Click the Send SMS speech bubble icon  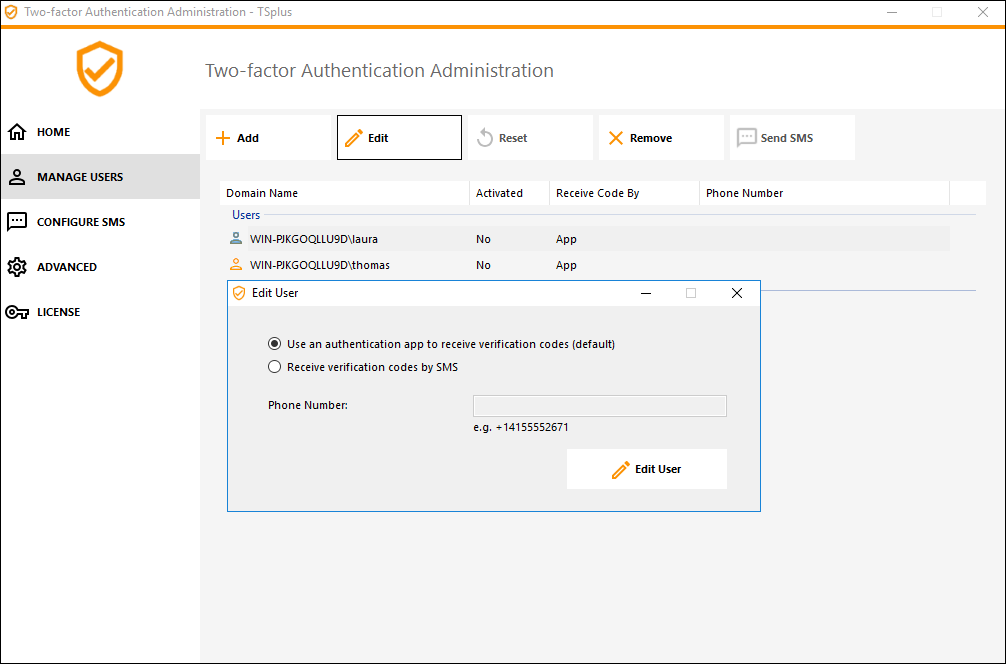pyautogui.click(x=747, y=138)
